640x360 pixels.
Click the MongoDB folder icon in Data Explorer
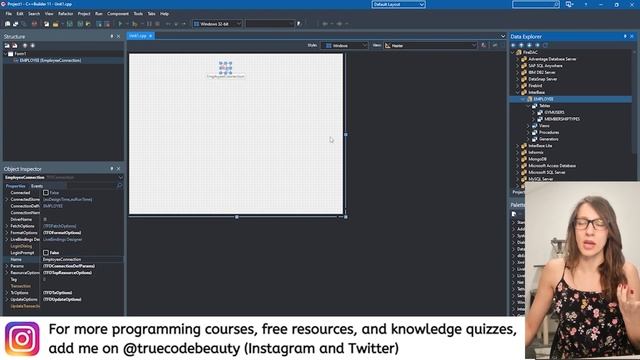tap(524, 159)
